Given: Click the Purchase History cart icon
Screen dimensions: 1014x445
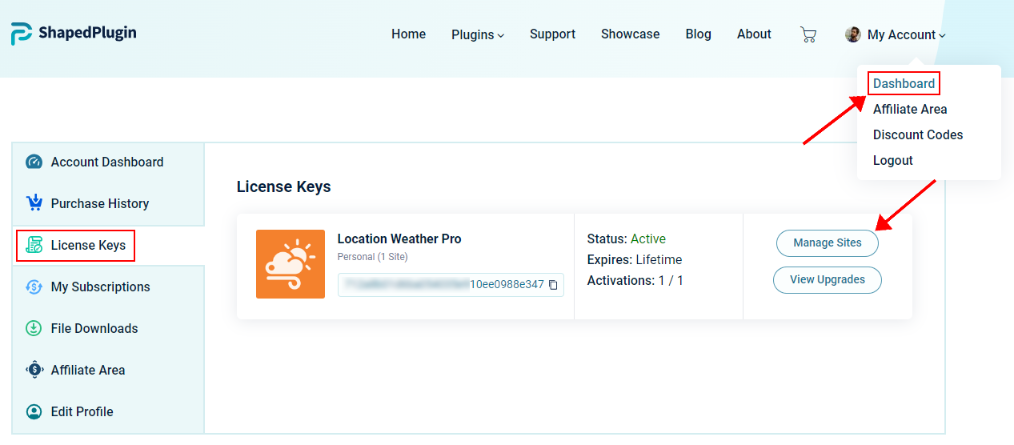Looking at the screenshot, I should coord(34,203).
